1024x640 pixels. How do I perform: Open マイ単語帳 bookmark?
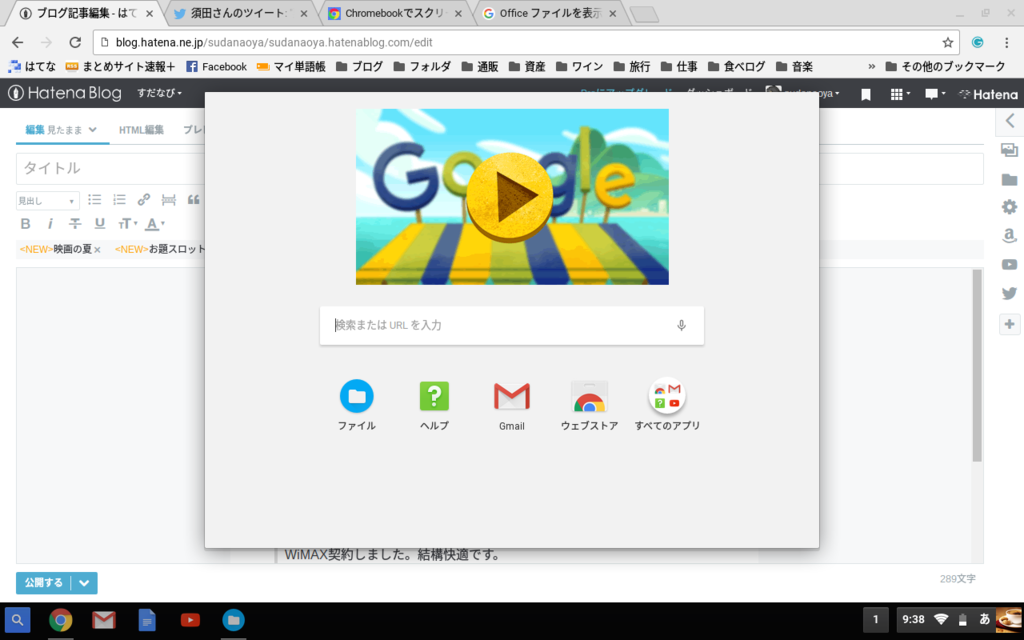click(291, 67)
